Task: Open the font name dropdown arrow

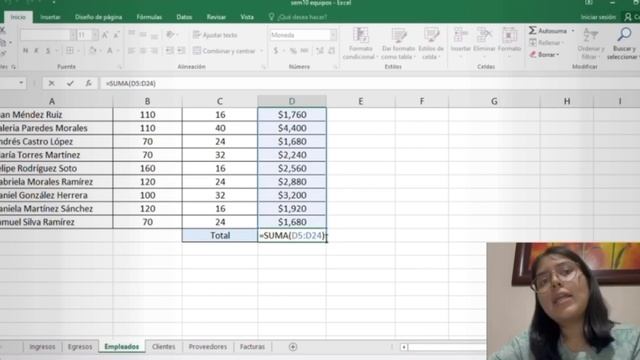Action: (73, 35)
